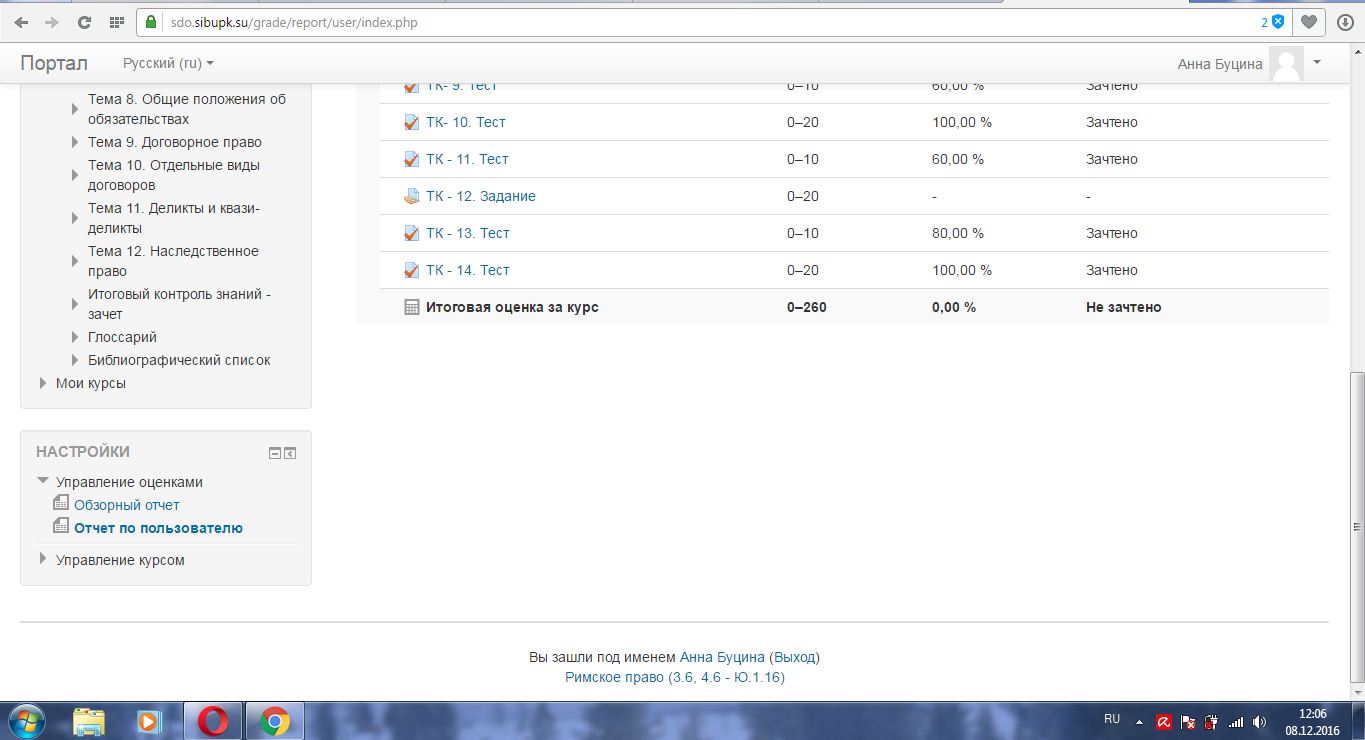
Task: Expand the Мои курсы tree node
Action: (x=43, y=383)
